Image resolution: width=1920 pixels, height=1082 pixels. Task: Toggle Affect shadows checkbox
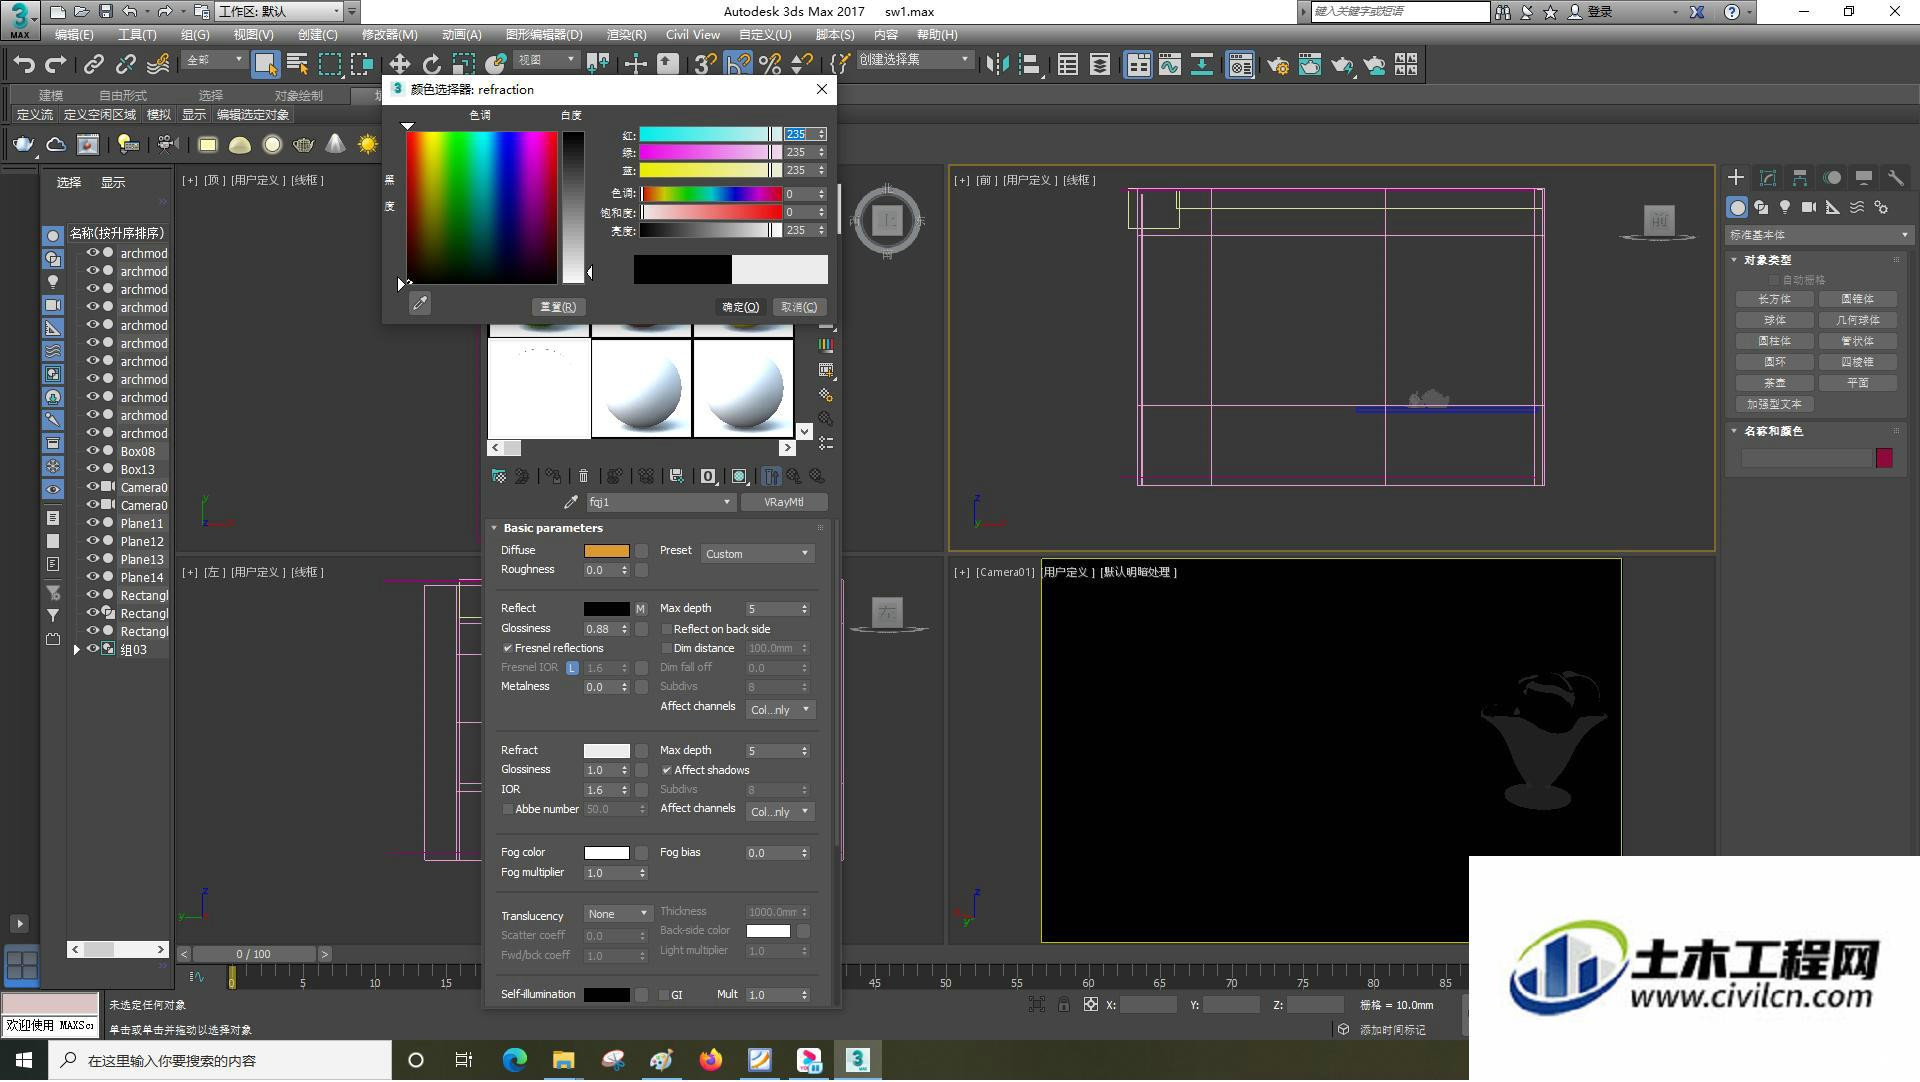[667, 771]
